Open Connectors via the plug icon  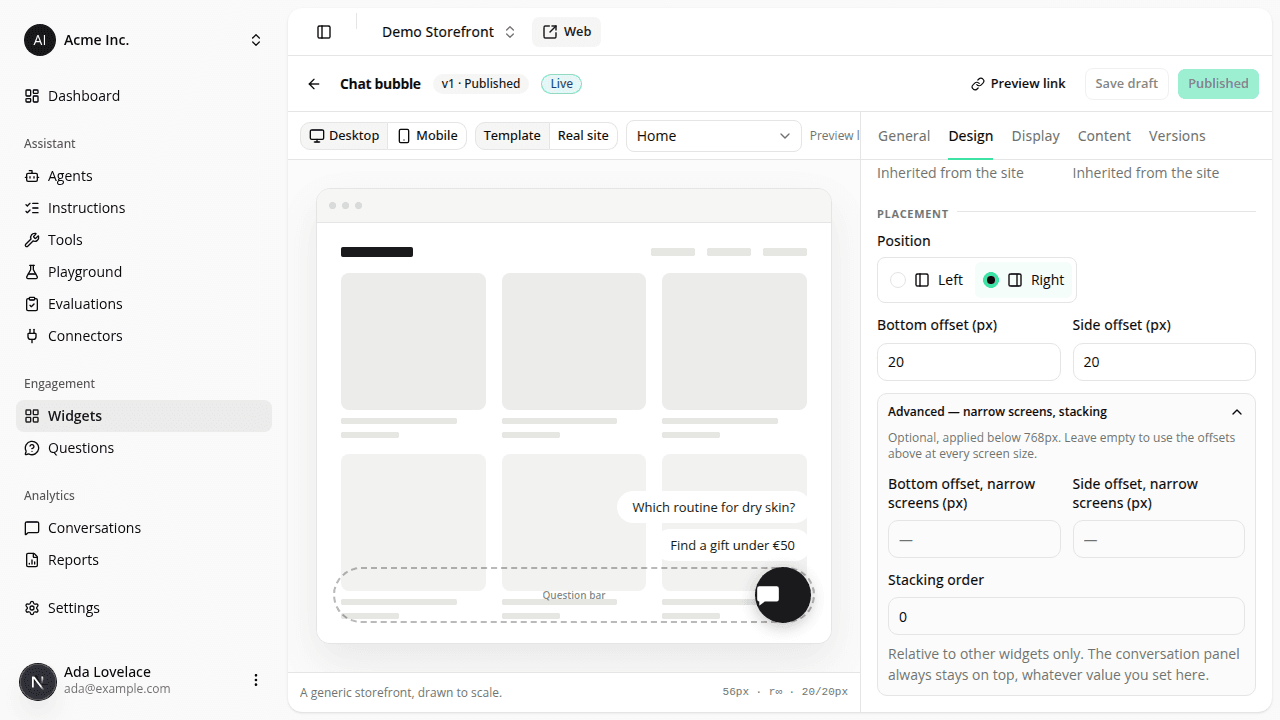[x=32, y=336]
